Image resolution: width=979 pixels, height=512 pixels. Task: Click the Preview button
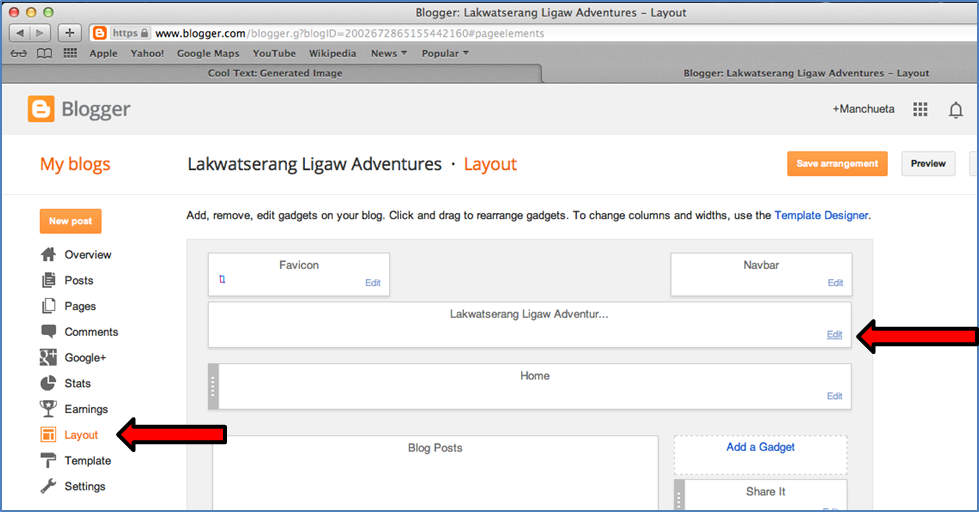coord(928,164)
